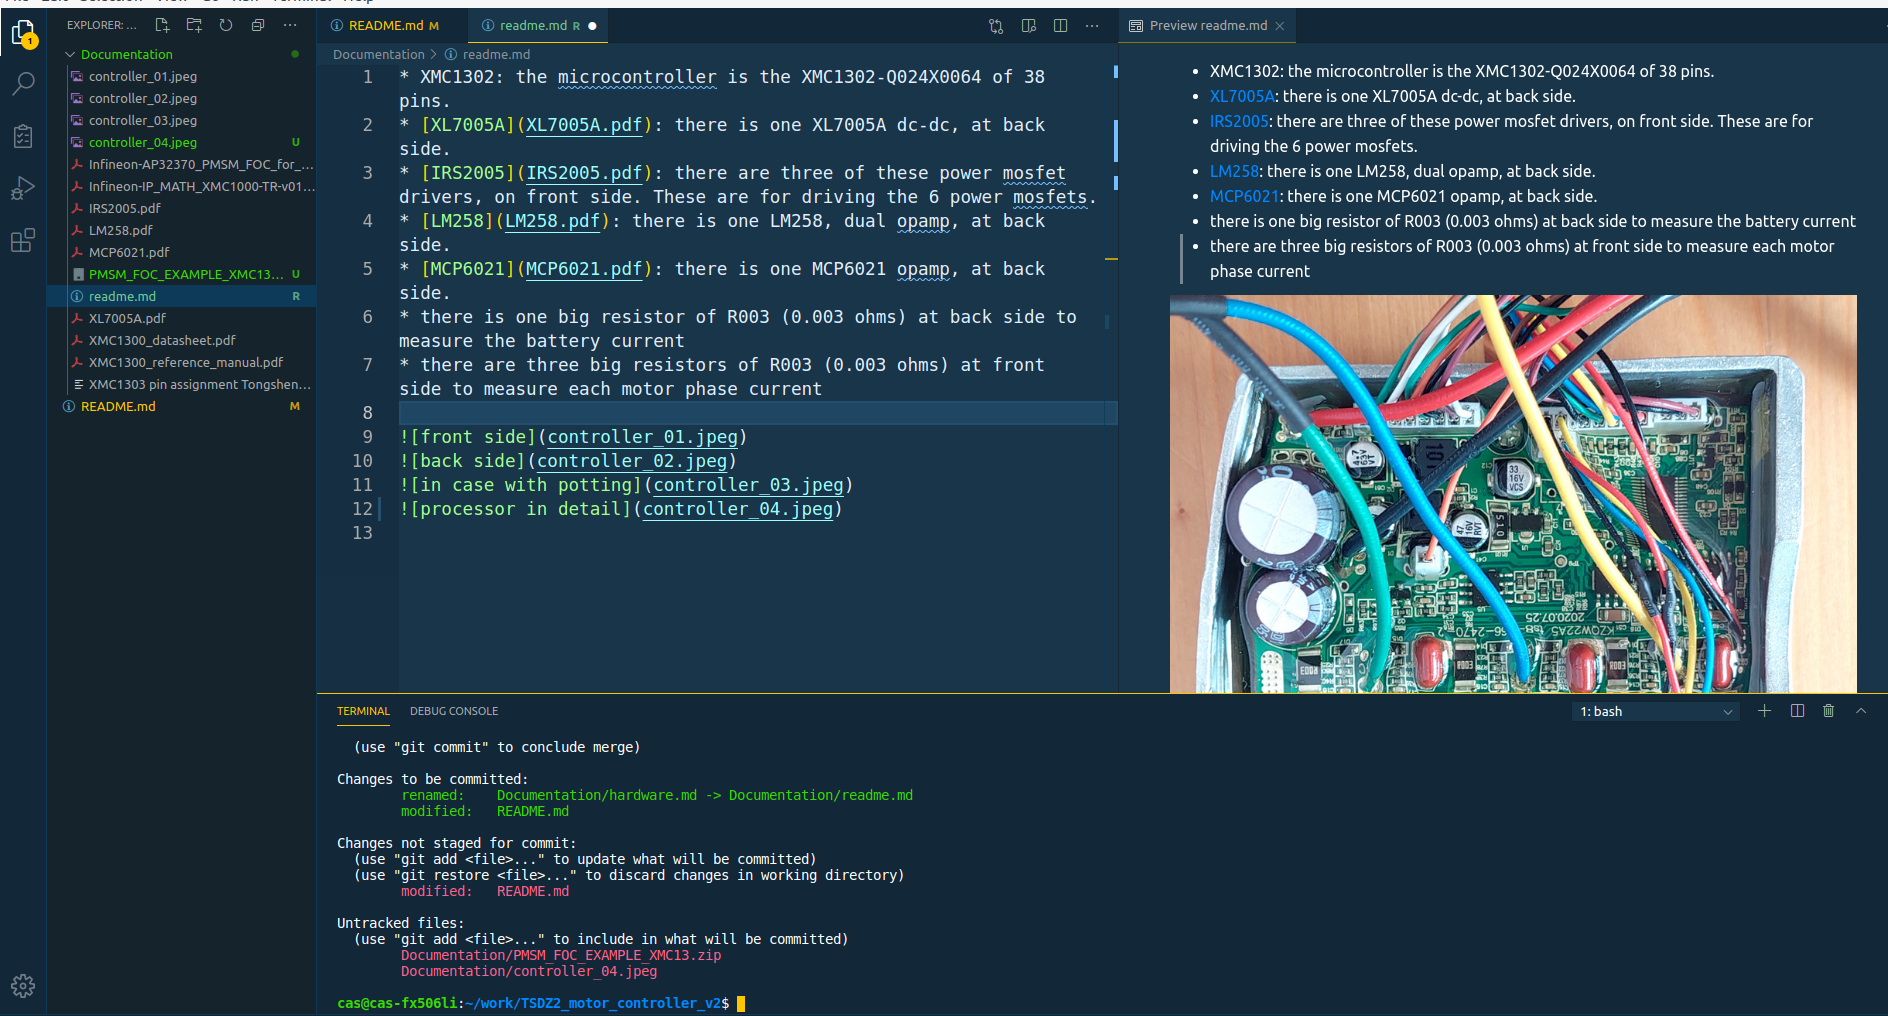
Task: Split the terminal panel
Action: pyautogui.click(x=1797, y=711)
